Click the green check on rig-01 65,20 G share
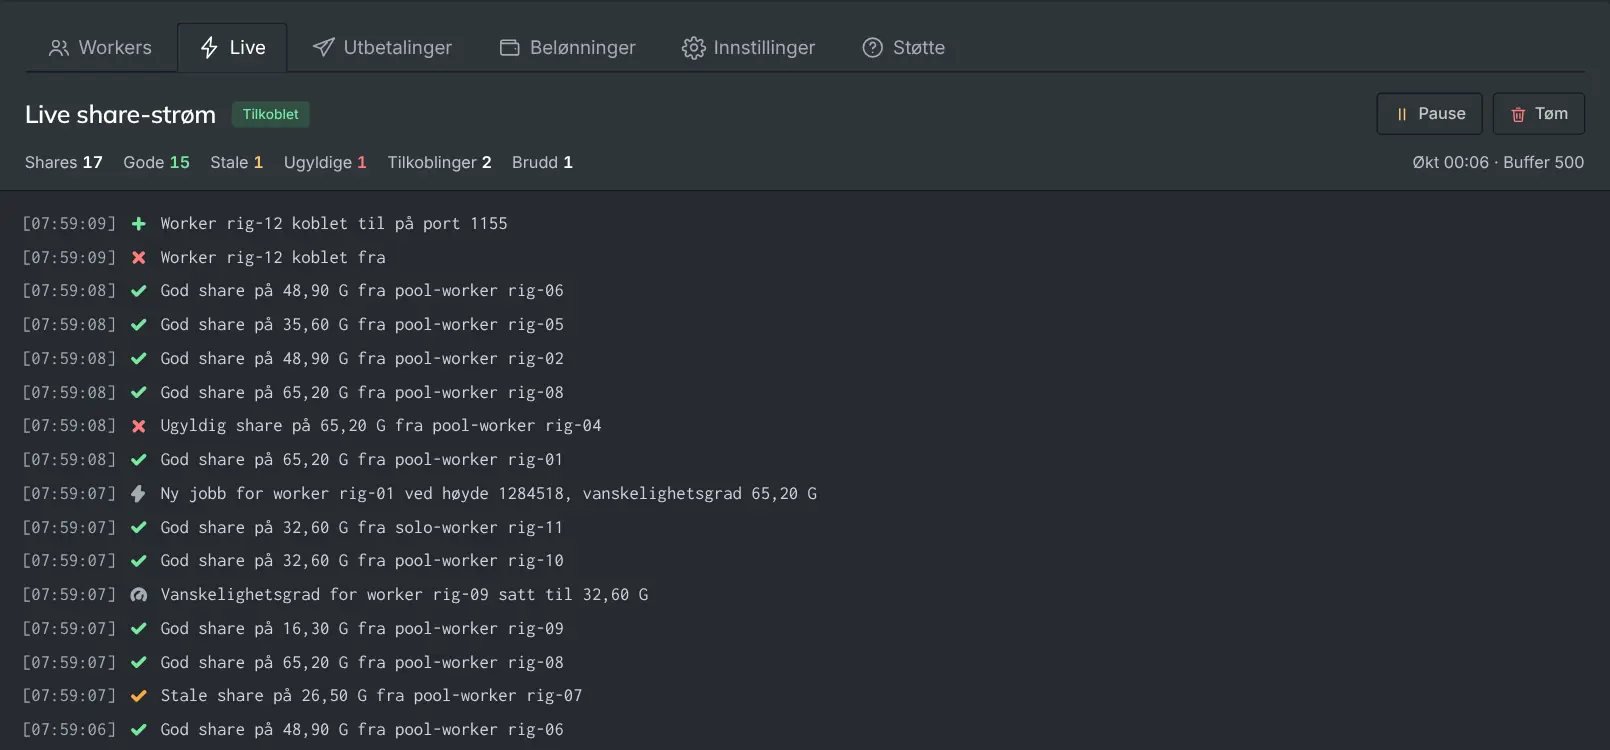This screenshot has width=1610, height=750. click(x=139, y=460)
